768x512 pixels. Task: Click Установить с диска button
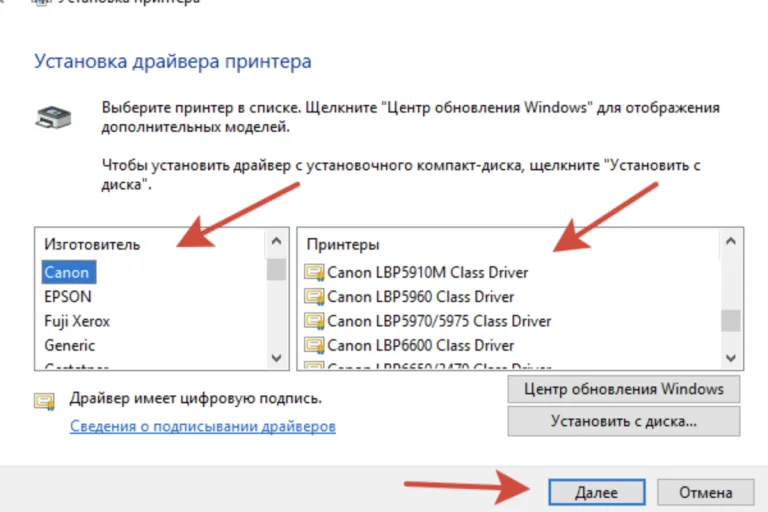(624, 421)
